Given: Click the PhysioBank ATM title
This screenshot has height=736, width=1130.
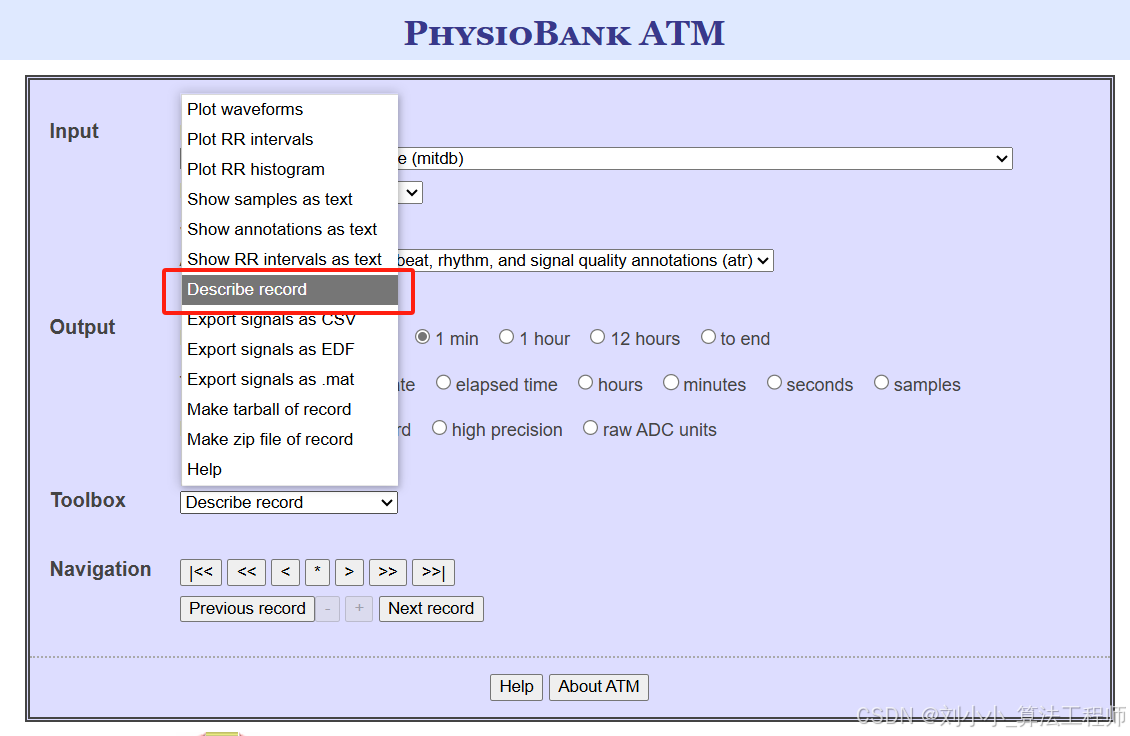Looking at the screenshot, I should click(x=564, y=33).
